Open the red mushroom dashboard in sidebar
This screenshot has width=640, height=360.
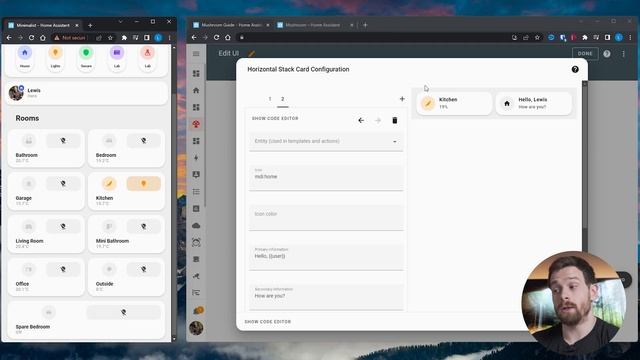tap(196, 124)
